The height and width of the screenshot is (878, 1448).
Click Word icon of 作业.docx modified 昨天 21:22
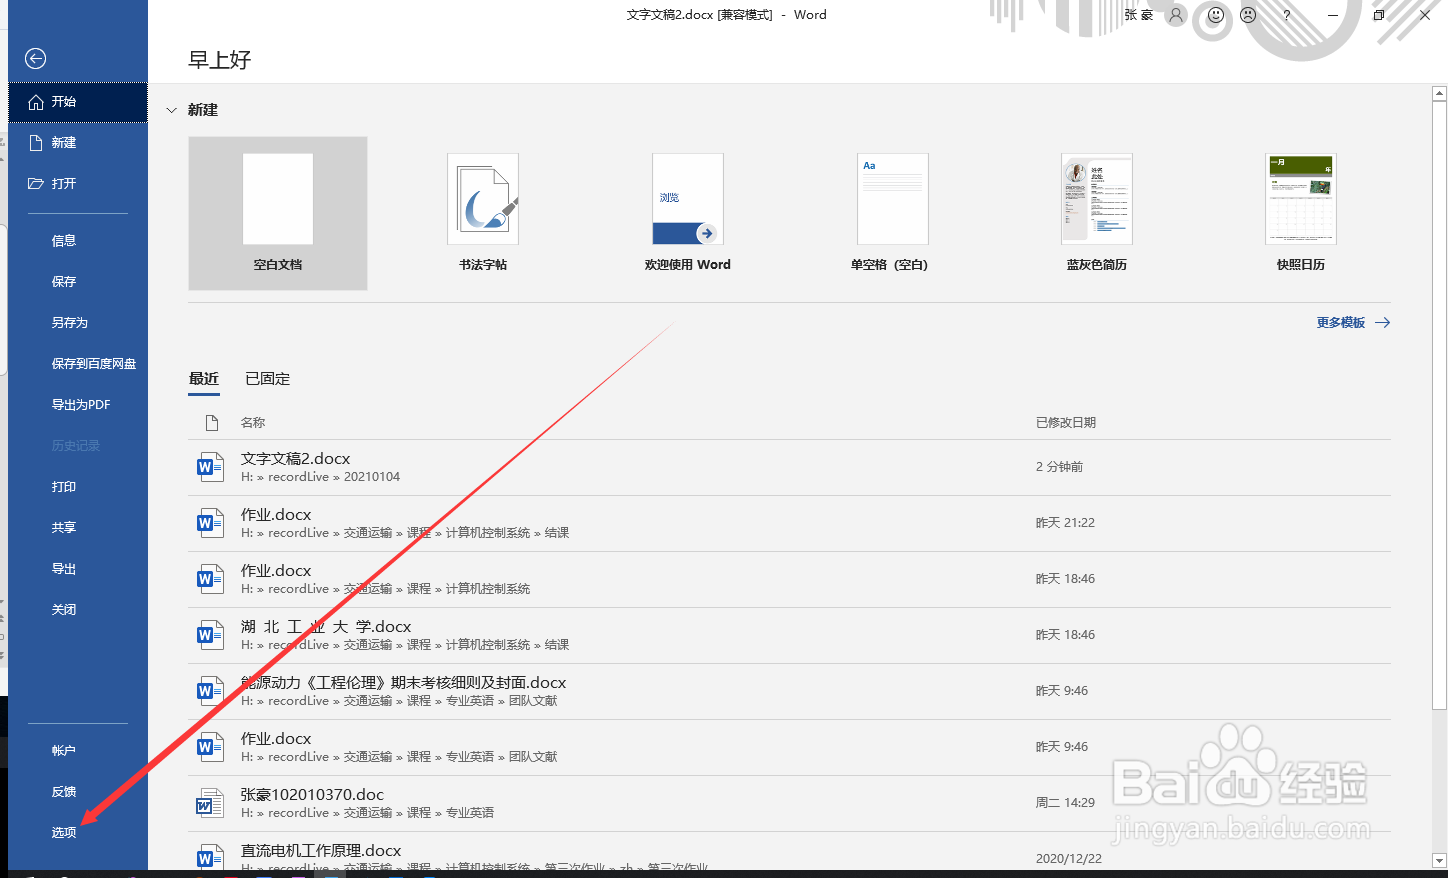coord(208,523)
